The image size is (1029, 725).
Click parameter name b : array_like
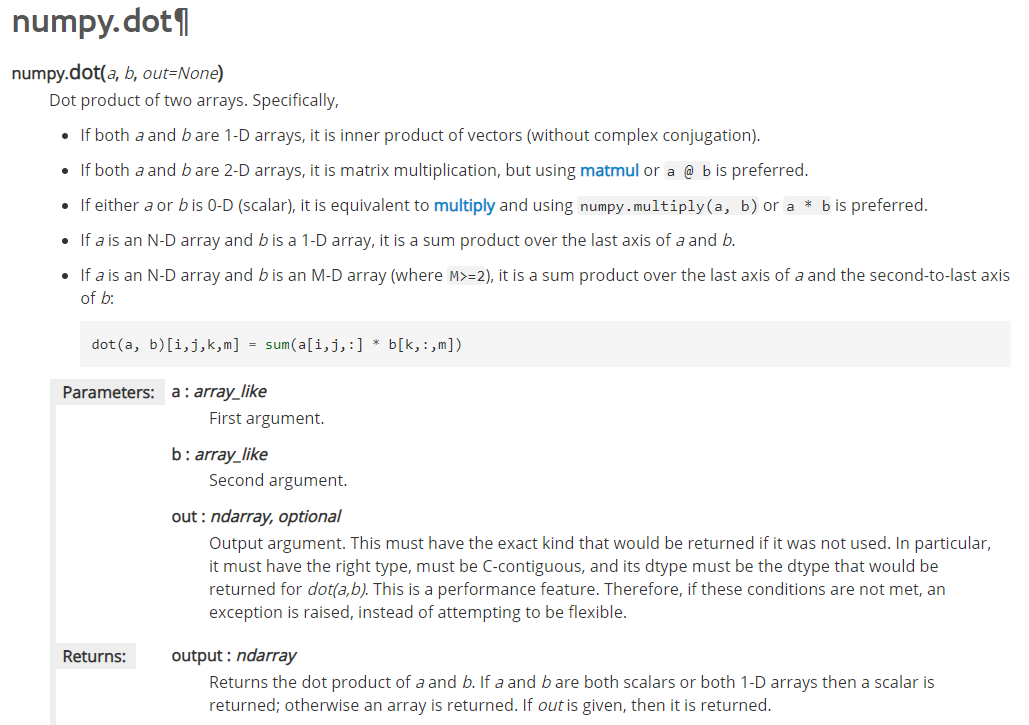(219, 454)
